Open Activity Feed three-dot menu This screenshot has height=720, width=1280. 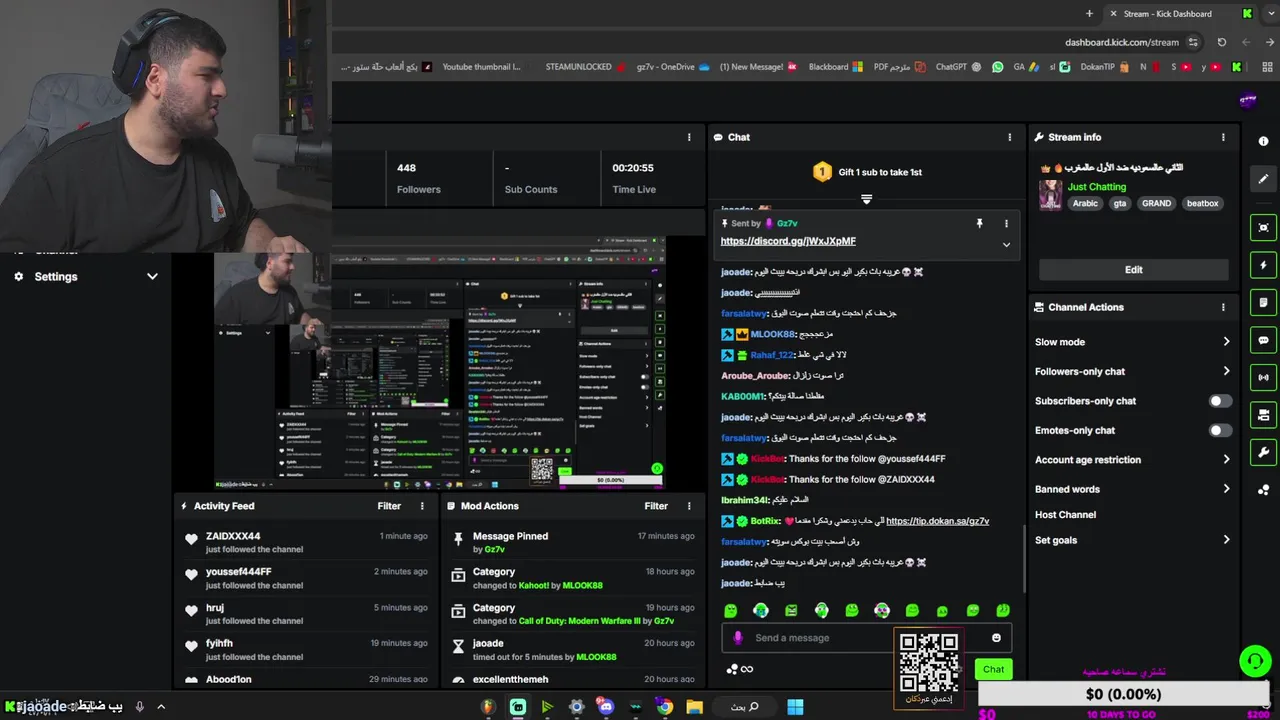(x=422, y=506)
